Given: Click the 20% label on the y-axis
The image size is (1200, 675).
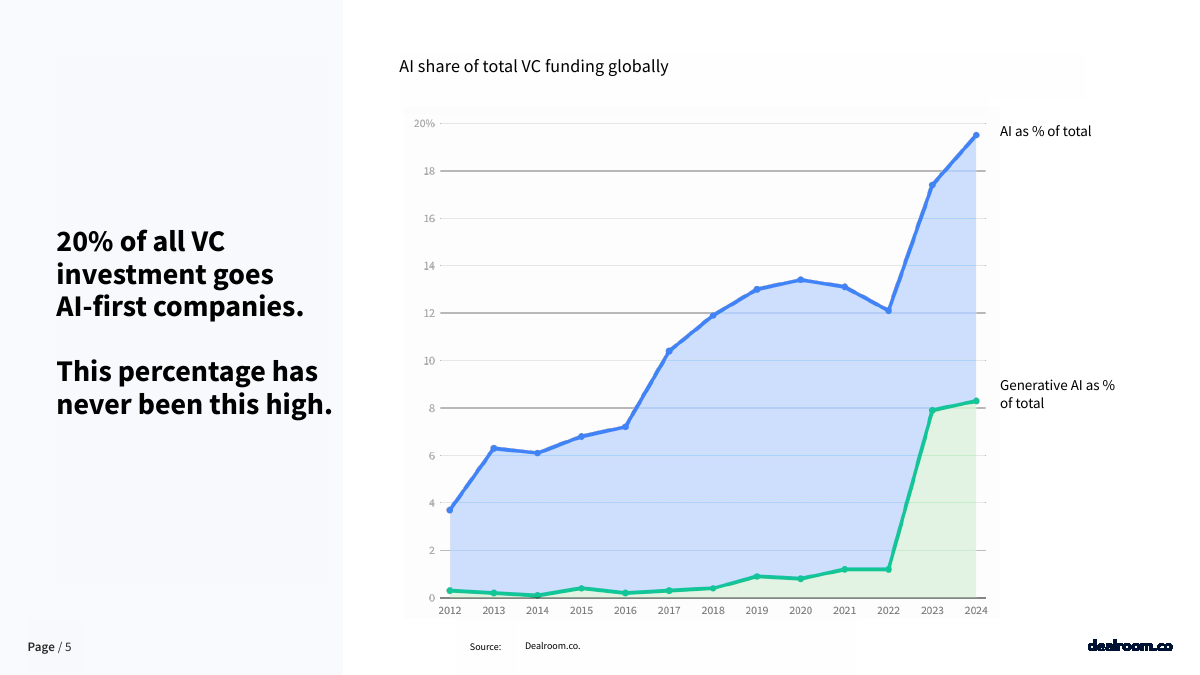Looking at the screenshot, I should [x=424, y=124].
